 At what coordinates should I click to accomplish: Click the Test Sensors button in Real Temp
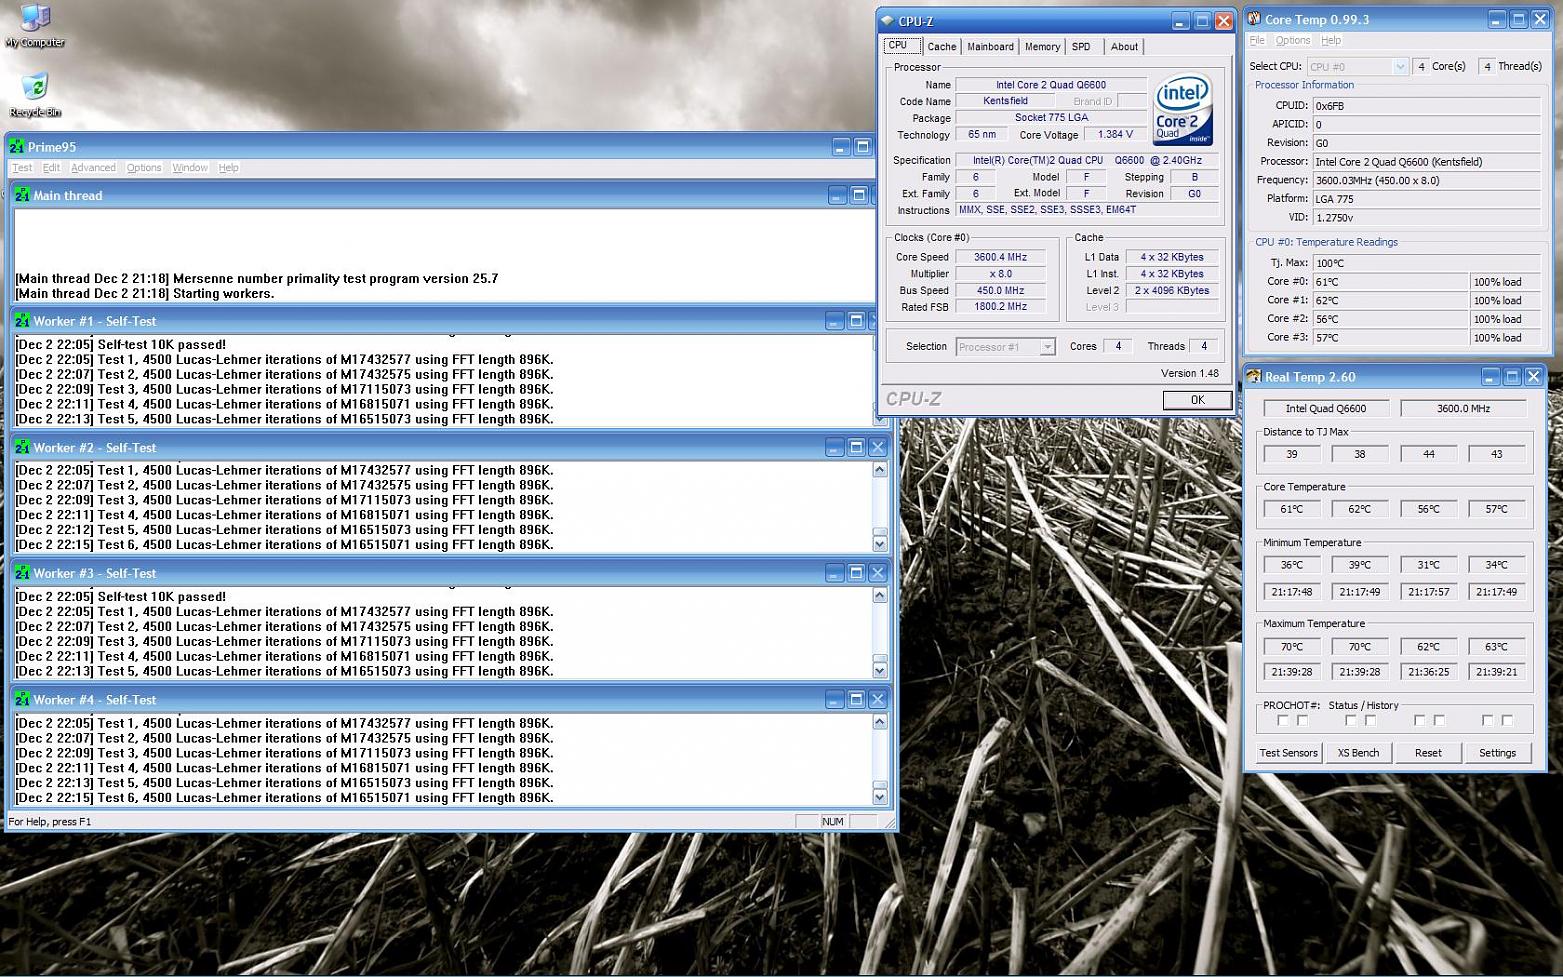click(1288, 753)
